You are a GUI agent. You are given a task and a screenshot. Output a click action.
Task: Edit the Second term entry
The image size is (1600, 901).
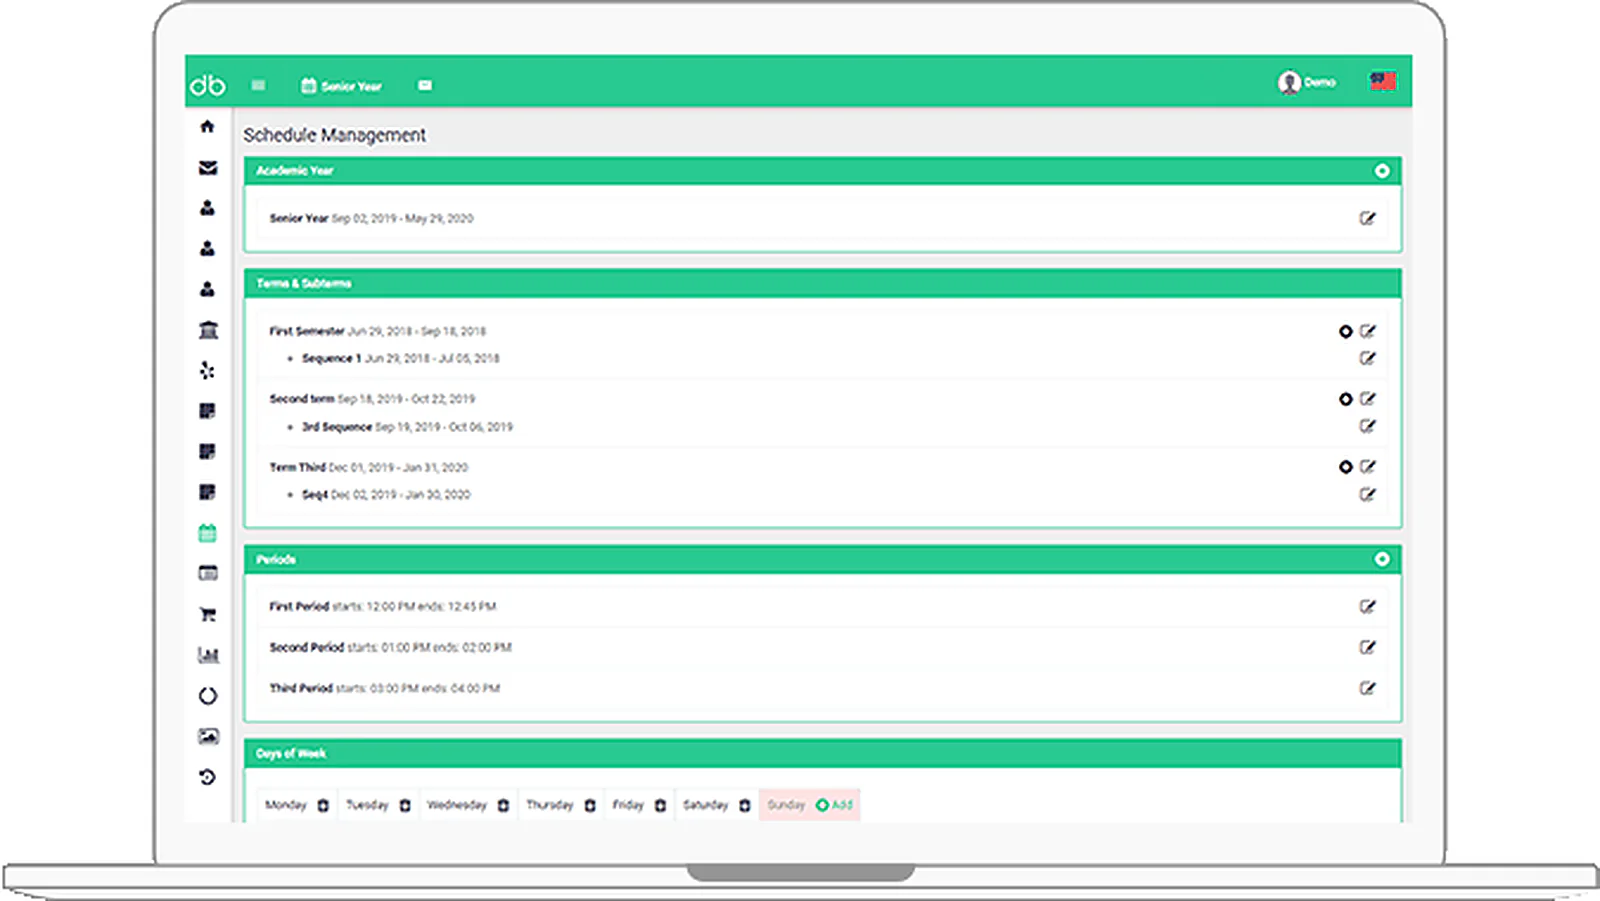point(1368,399)
